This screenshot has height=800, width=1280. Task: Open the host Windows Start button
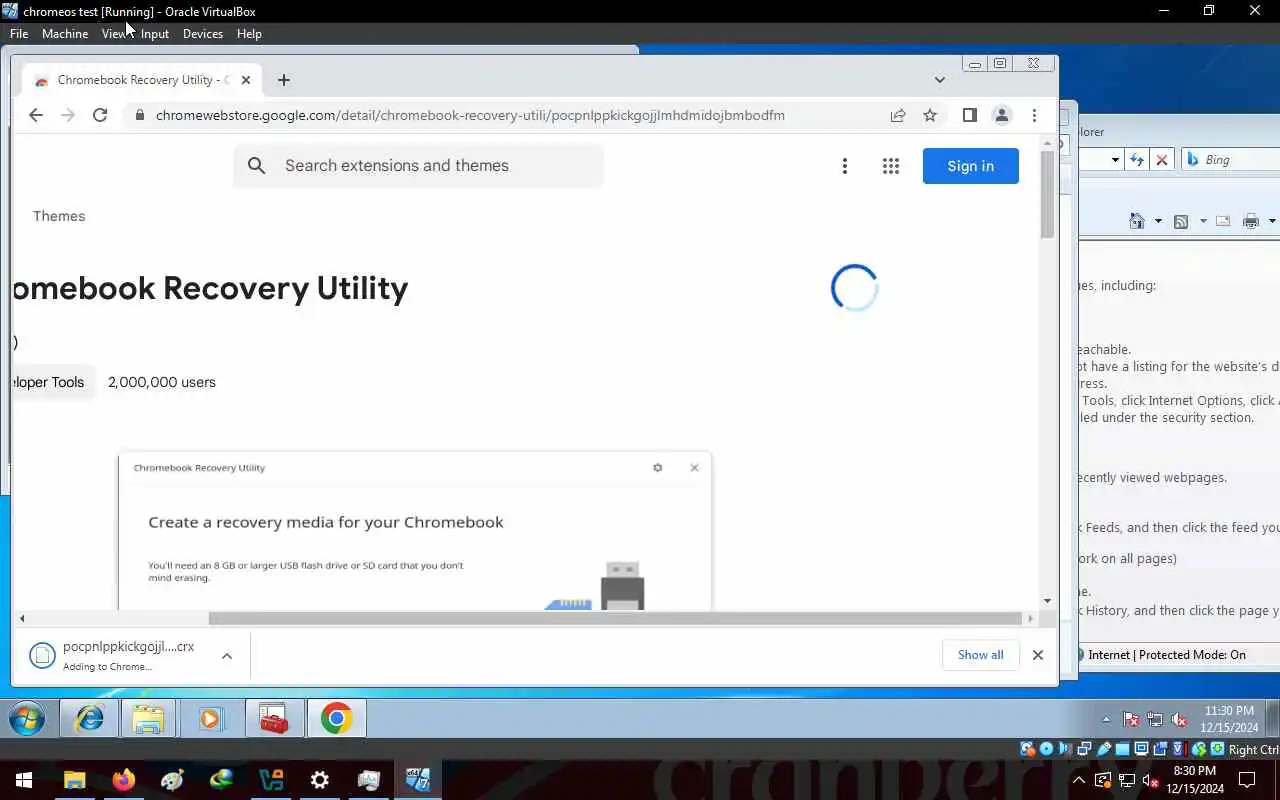(24, 780)
